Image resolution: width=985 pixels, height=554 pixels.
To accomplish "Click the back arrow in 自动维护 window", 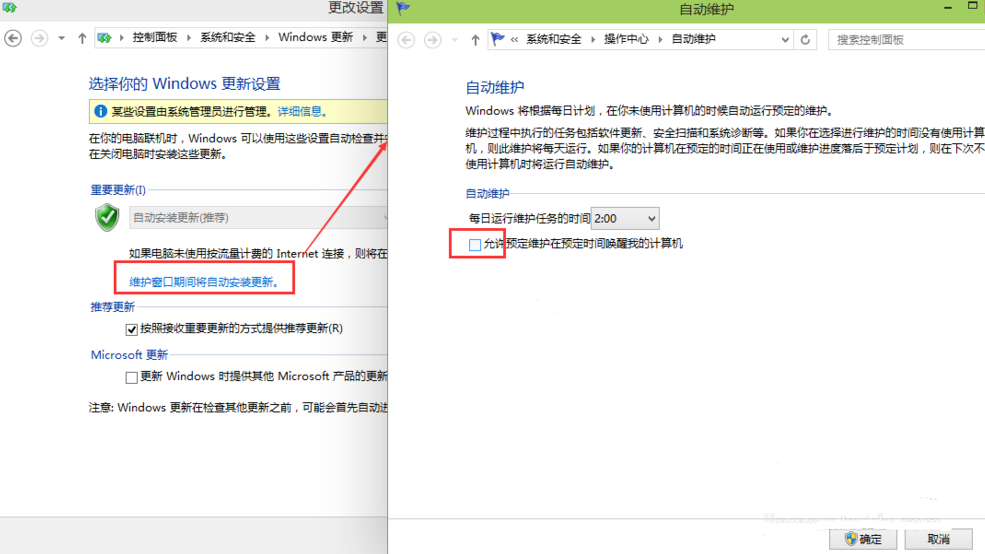I will click(406, 40).
